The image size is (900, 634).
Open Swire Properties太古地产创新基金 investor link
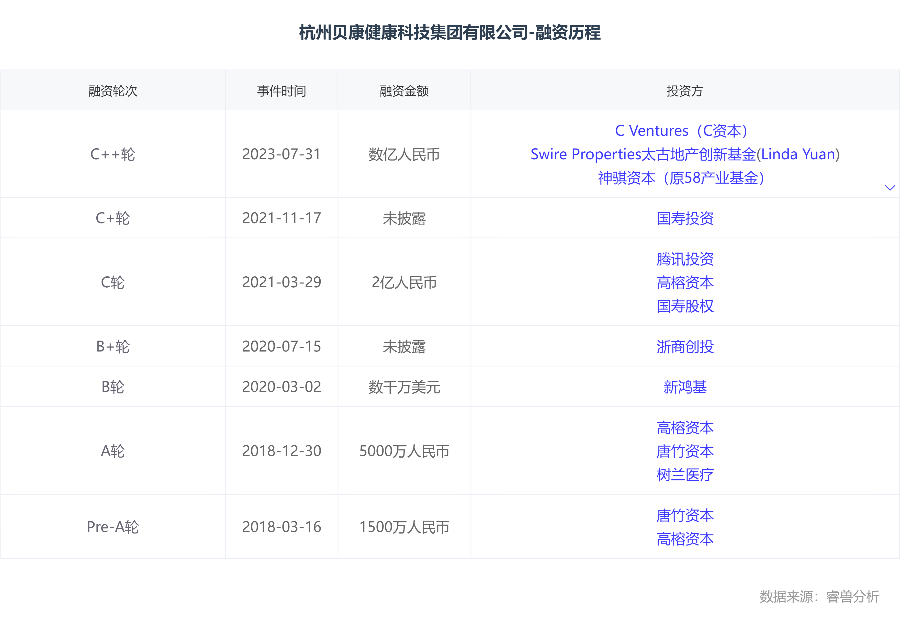[643, 154]
